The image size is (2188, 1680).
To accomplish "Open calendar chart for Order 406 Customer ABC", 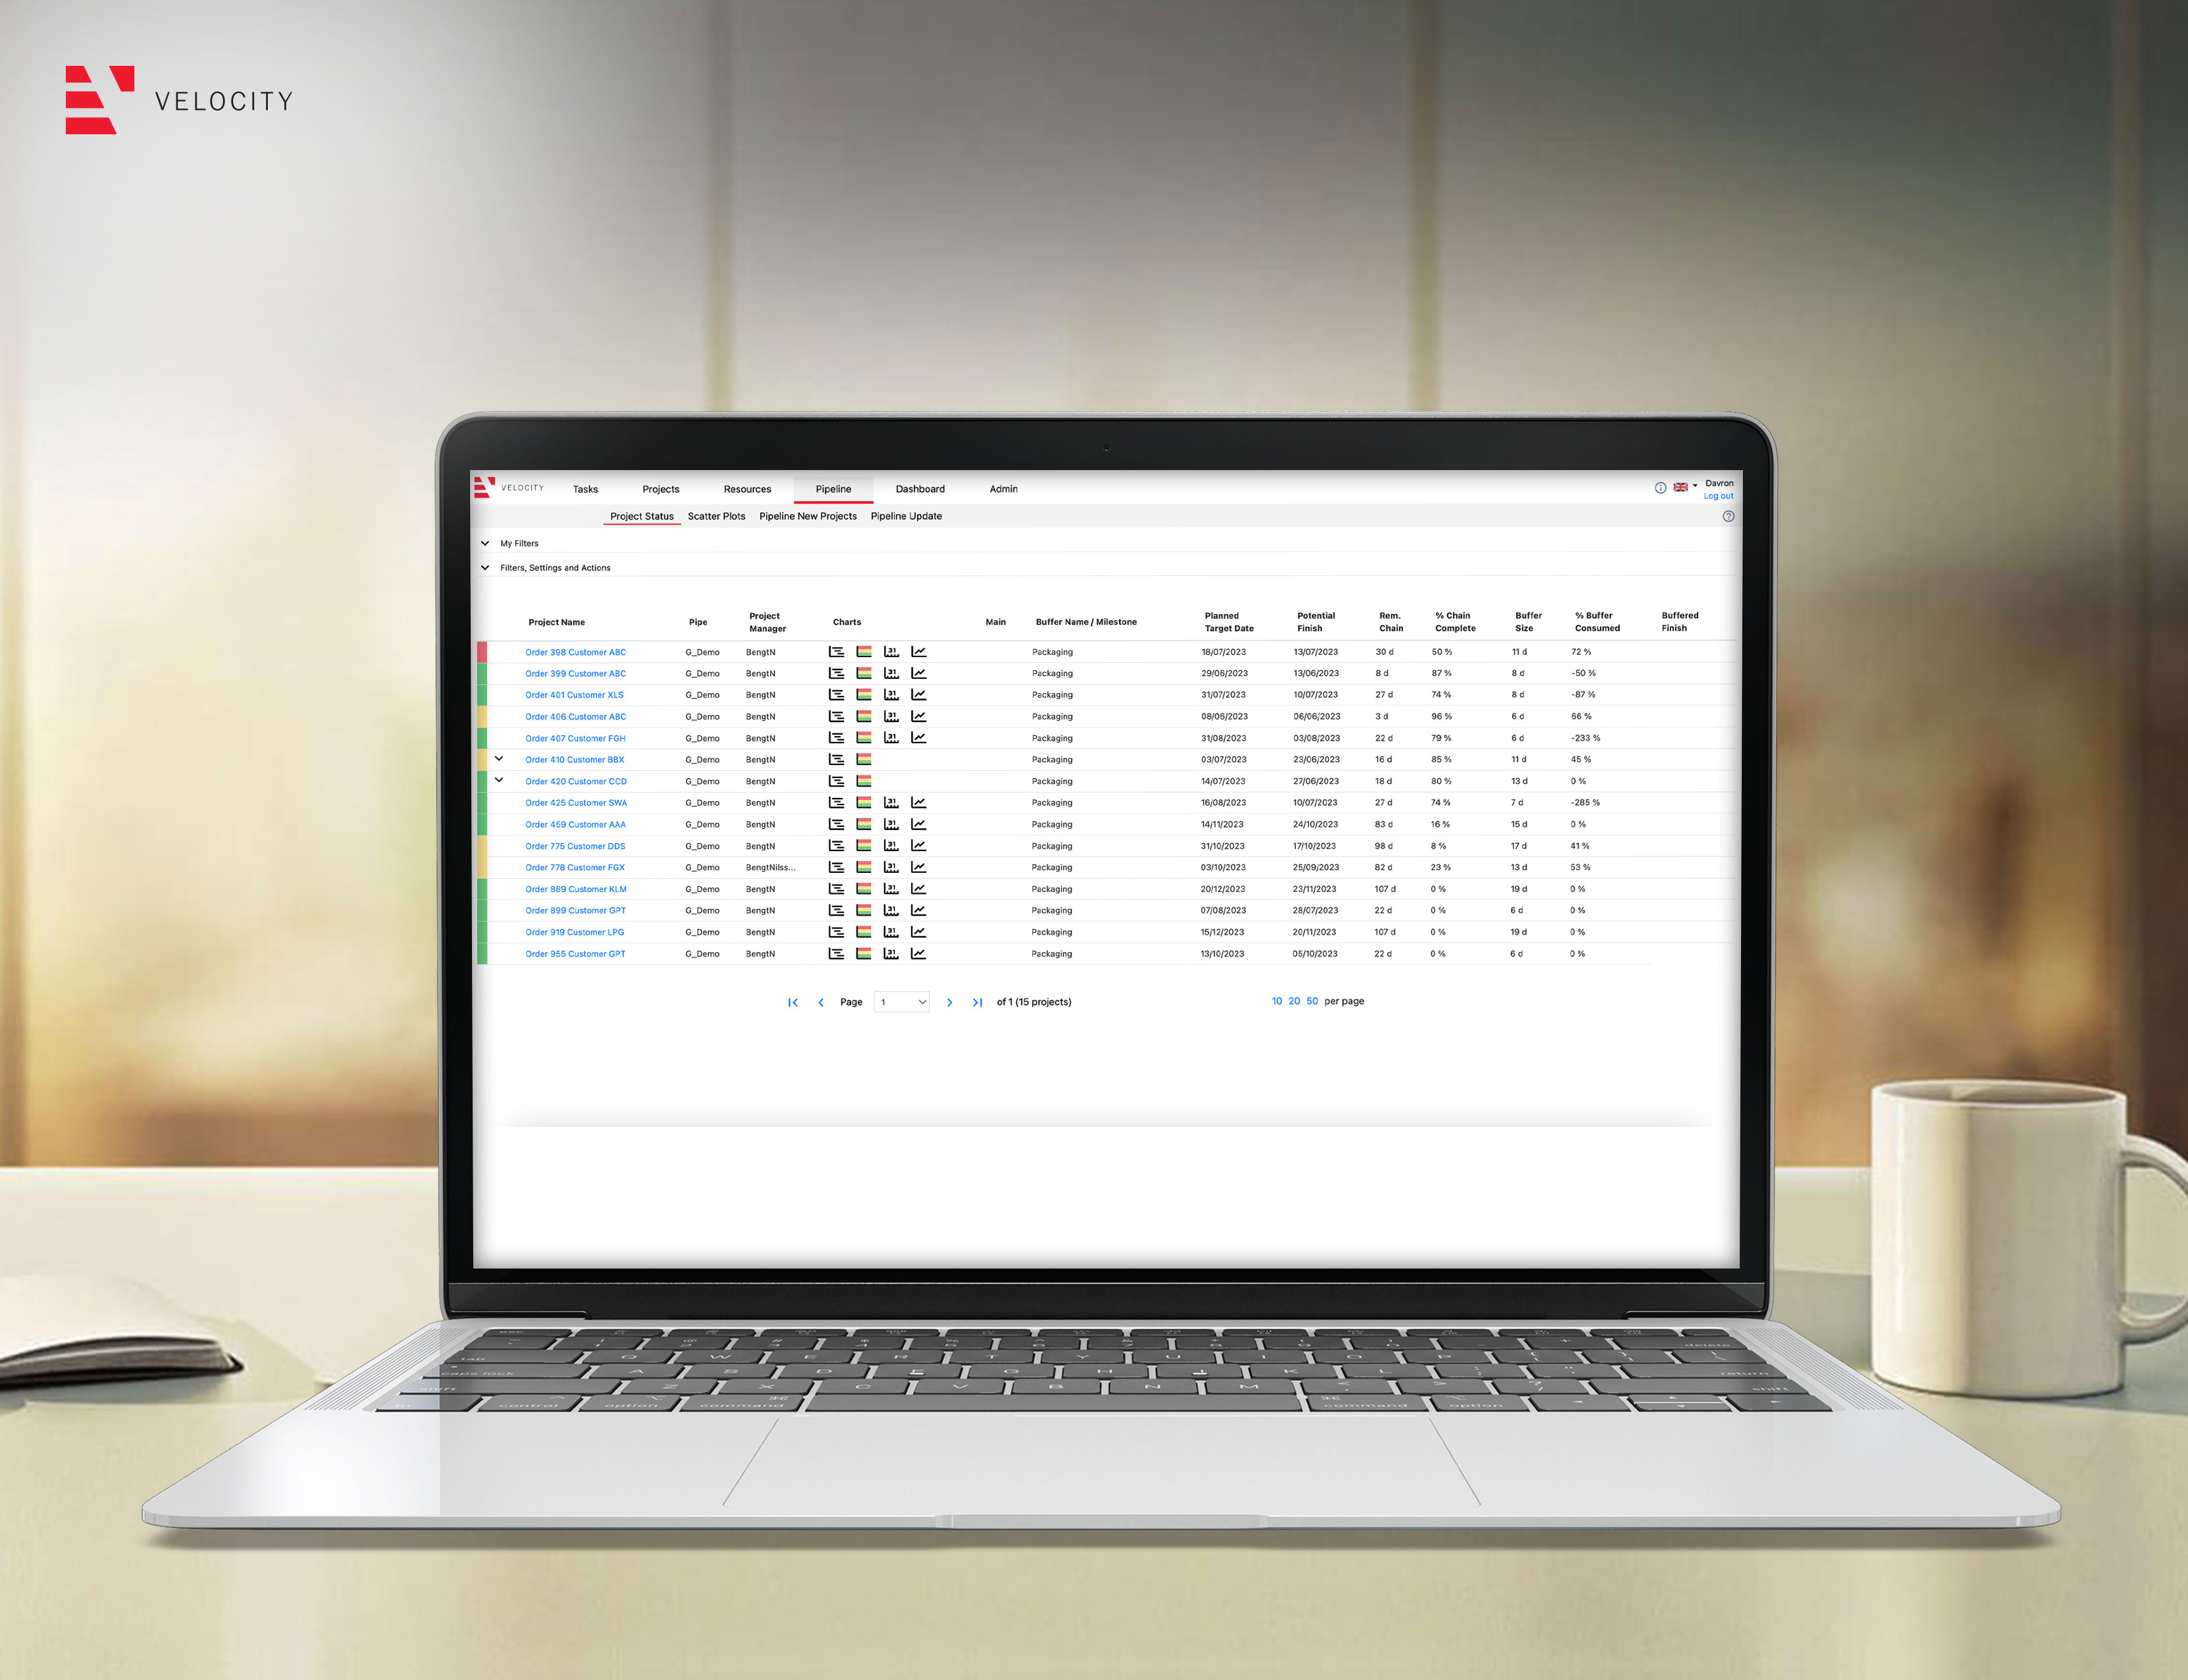I will click(891, 716).
